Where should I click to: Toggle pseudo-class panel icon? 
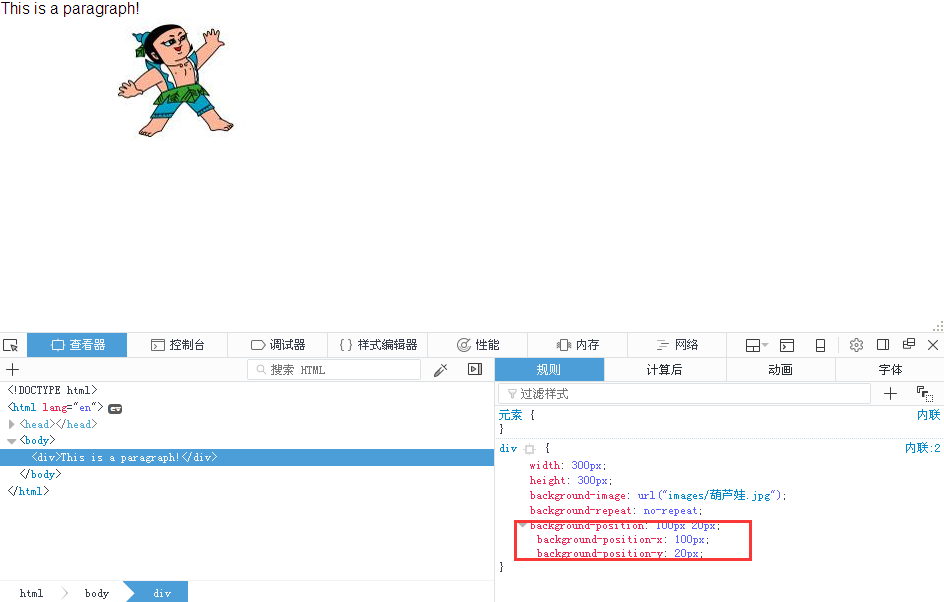(925, 394)
